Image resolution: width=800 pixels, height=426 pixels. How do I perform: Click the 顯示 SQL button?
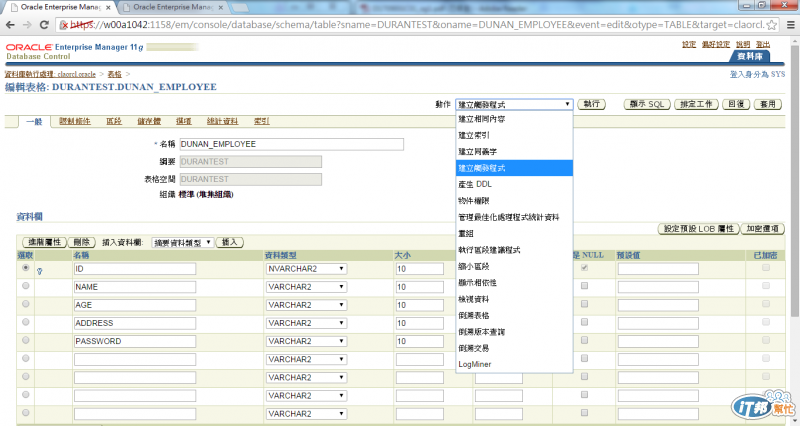click(647, 104)
